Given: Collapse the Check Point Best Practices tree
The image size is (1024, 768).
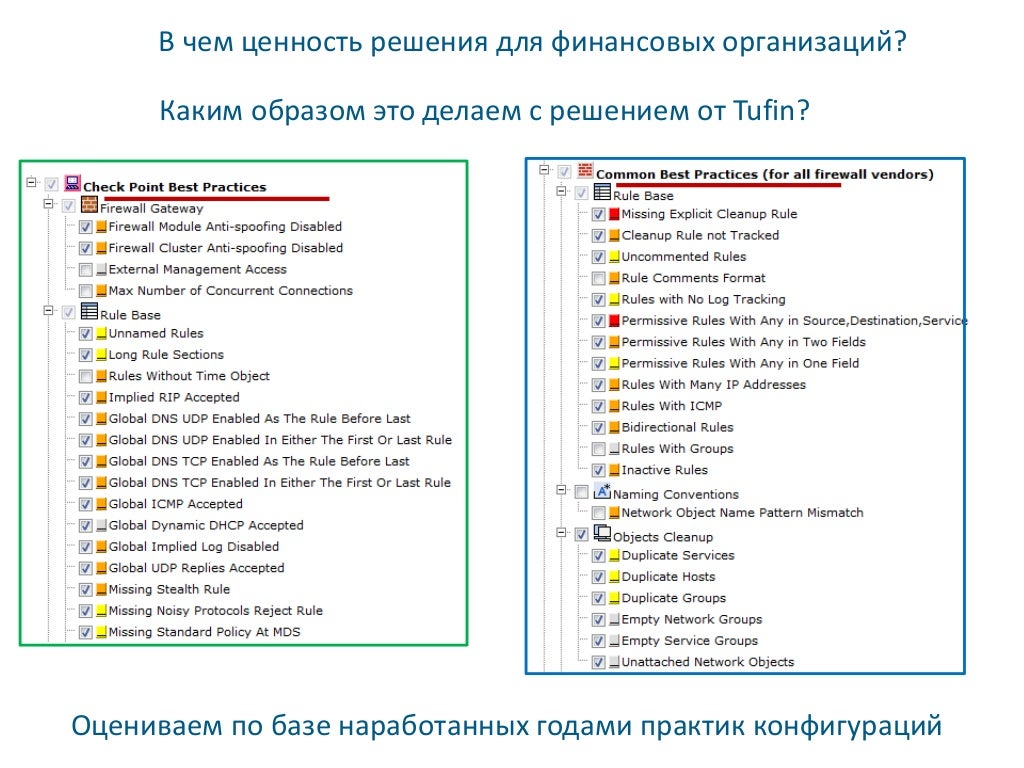Looking at the screenshot, I should click(x=31, y=182).
